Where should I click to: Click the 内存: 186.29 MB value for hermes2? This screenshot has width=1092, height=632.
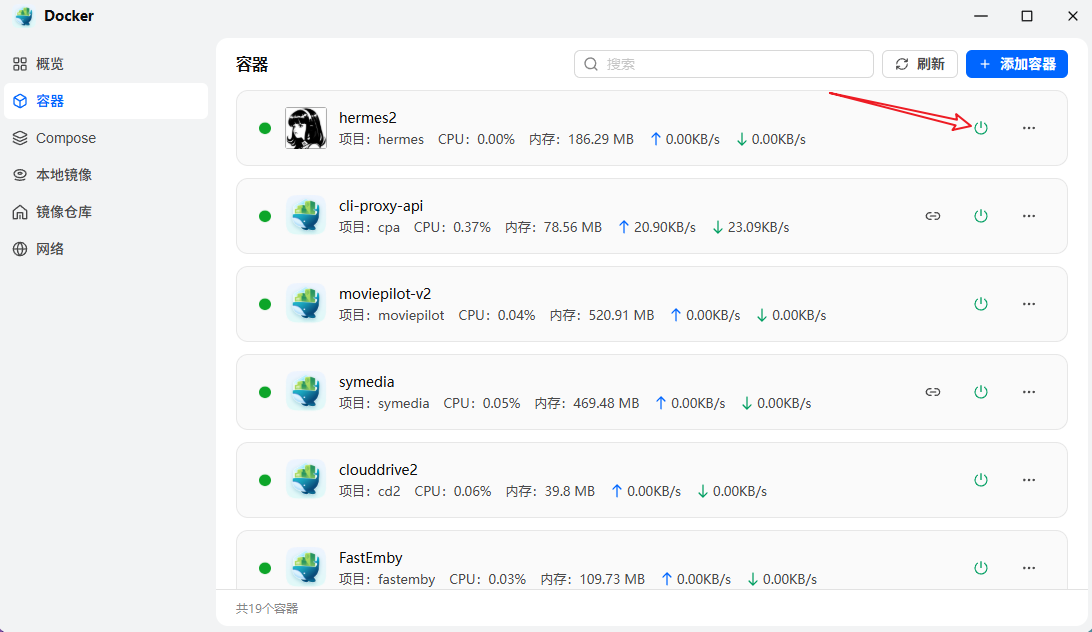[582, 139]
